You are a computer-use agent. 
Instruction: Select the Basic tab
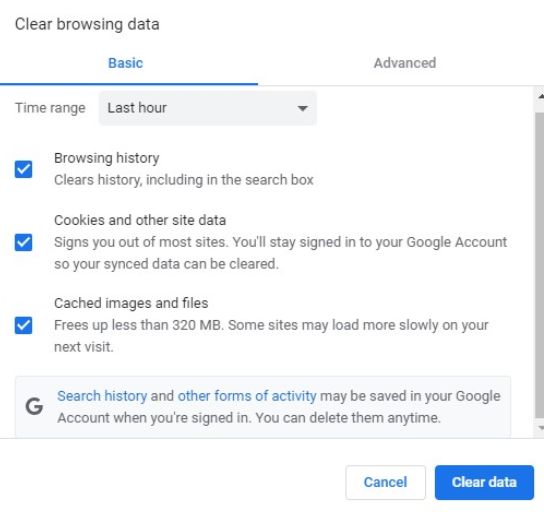(x=125, y=63)
